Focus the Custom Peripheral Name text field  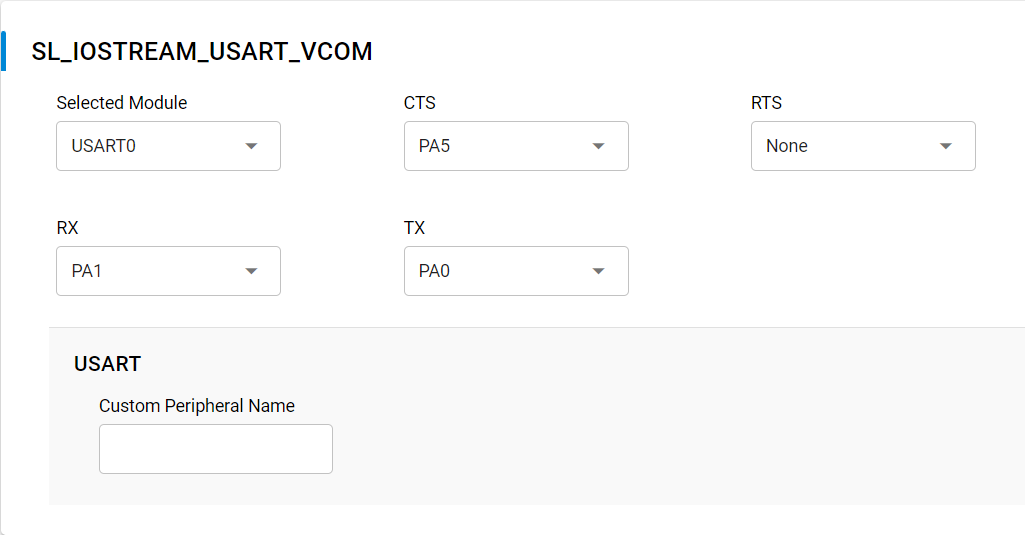coord(216,449)
